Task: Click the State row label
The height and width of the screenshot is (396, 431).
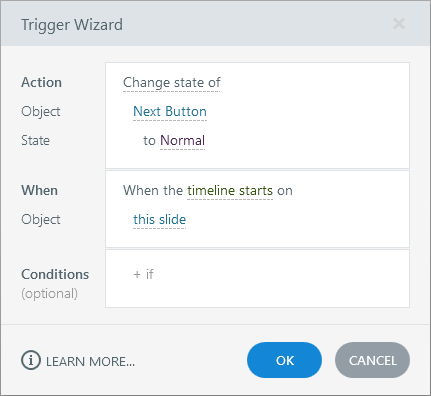Action: click(35, 140)
